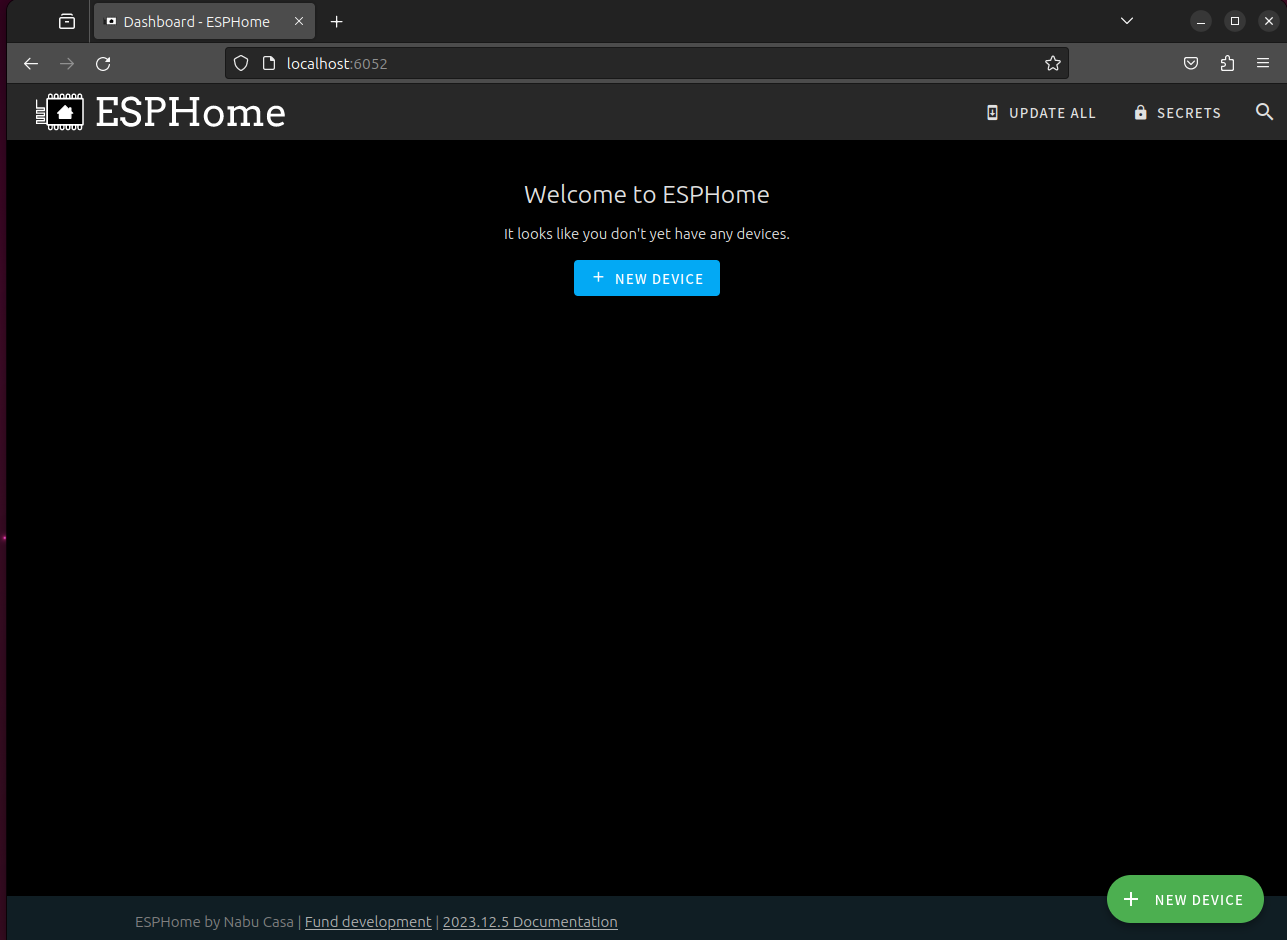The image size is (1287, 940).
Task: Click the browser forward arrow
Action: (67, 63)
